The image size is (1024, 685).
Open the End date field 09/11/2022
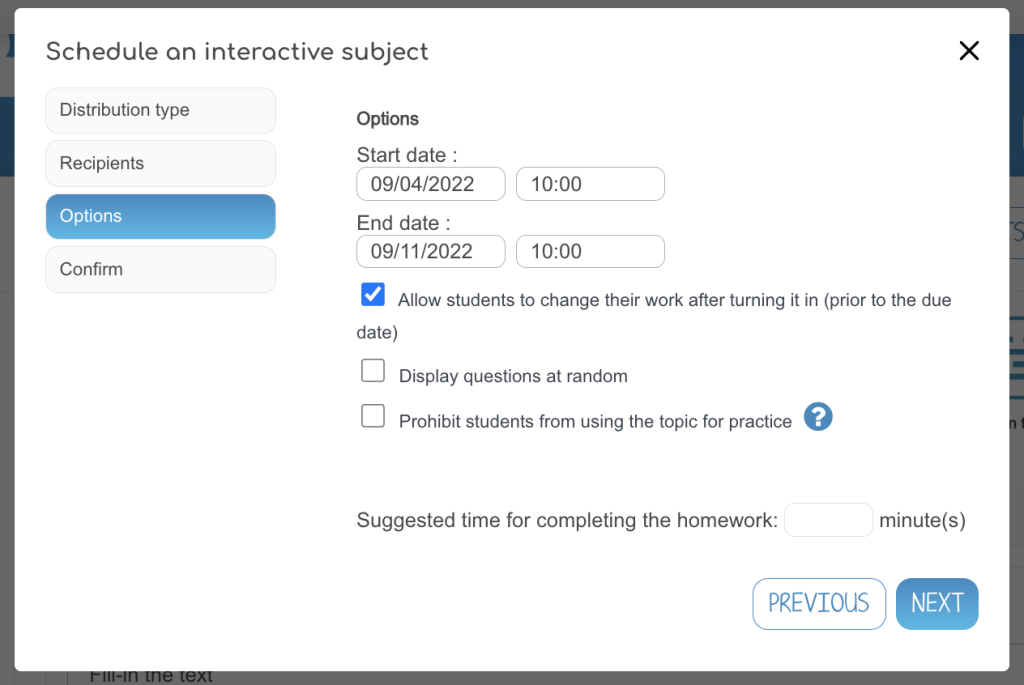click(430, 251)
